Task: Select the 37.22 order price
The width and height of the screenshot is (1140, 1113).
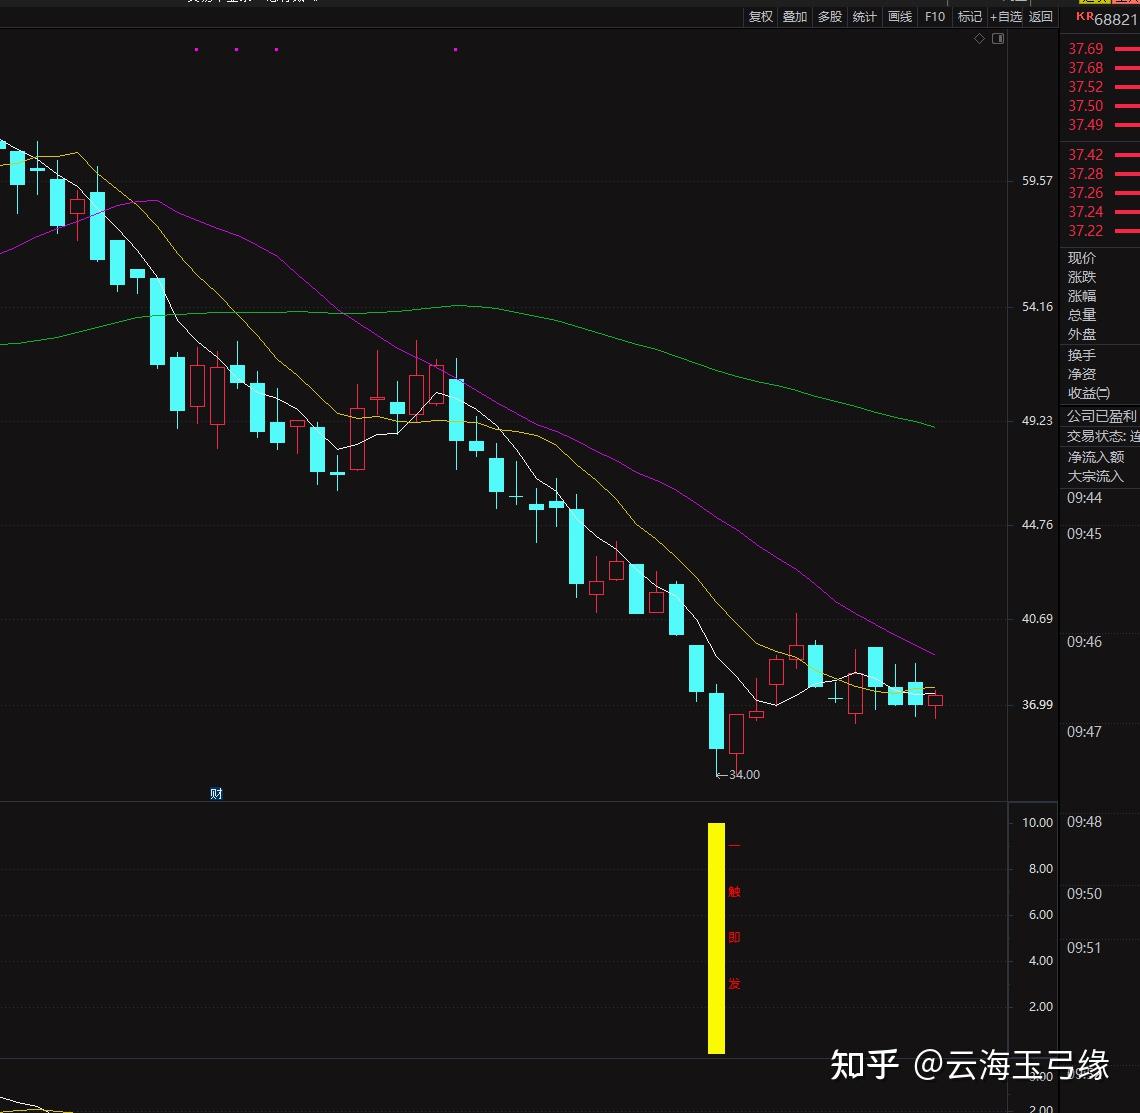Action: click(x=1085, y=230)
